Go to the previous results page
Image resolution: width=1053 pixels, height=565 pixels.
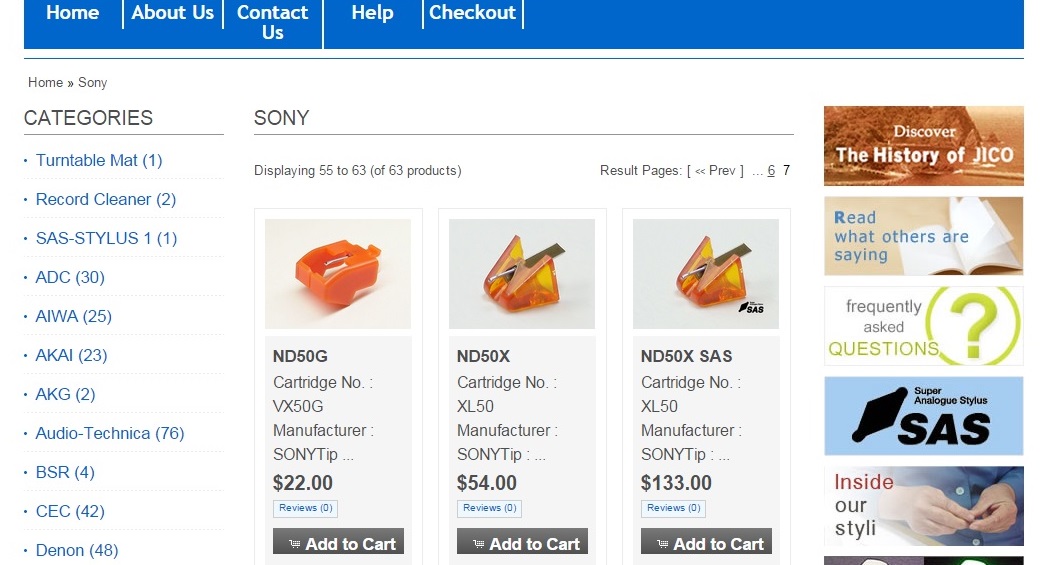pos(715,171)
